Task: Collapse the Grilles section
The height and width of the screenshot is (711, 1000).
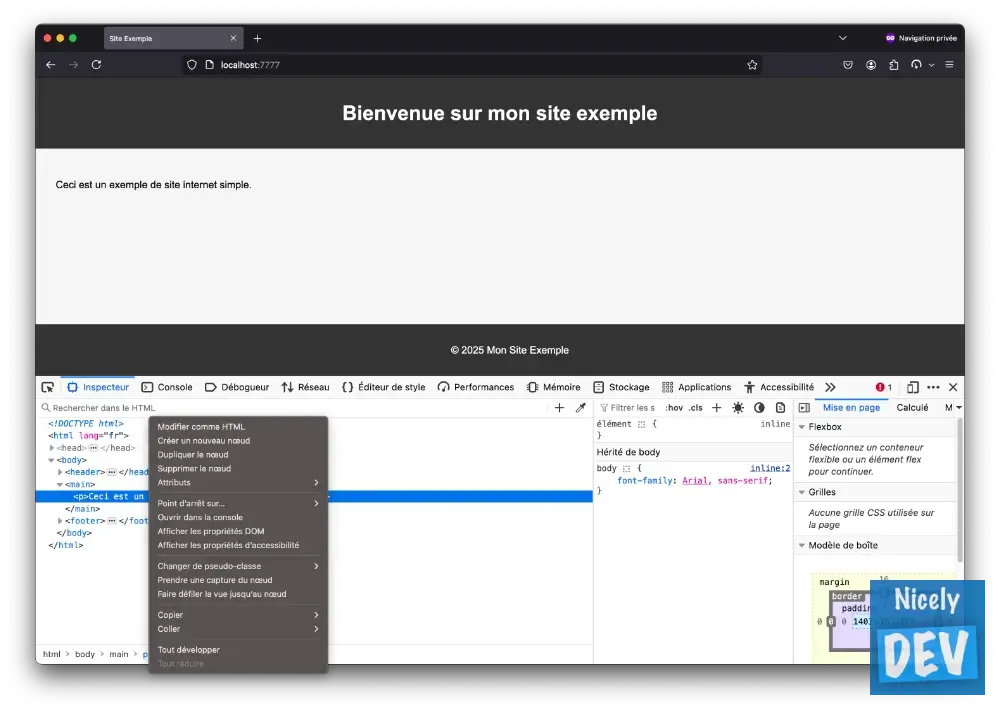Action: pyautogui.click(x=802, y=492)
